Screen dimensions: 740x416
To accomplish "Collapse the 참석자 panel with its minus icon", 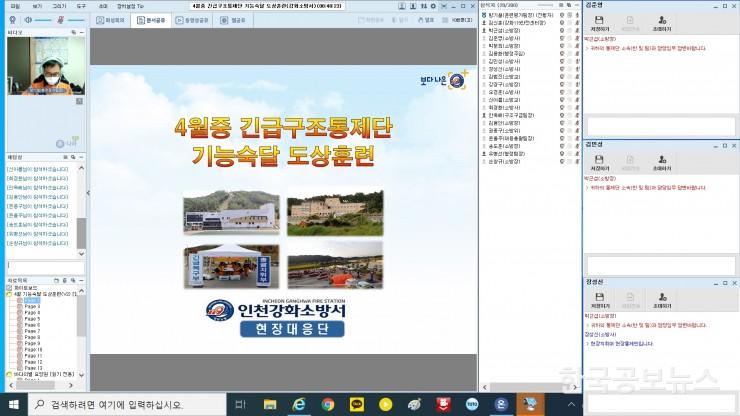I will (577, 5).
